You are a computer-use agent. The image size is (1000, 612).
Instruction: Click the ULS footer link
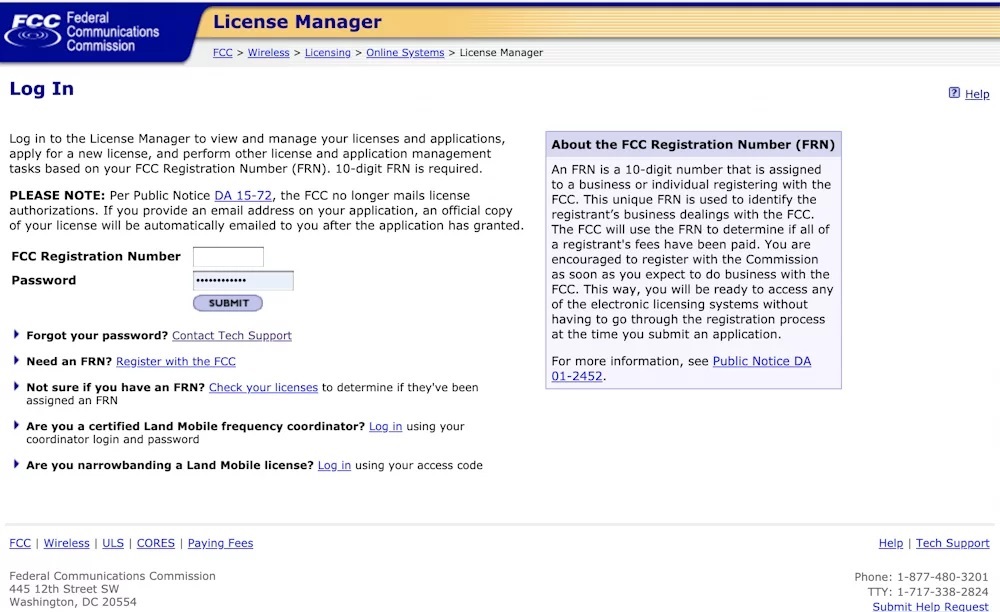tap(113, 544)
